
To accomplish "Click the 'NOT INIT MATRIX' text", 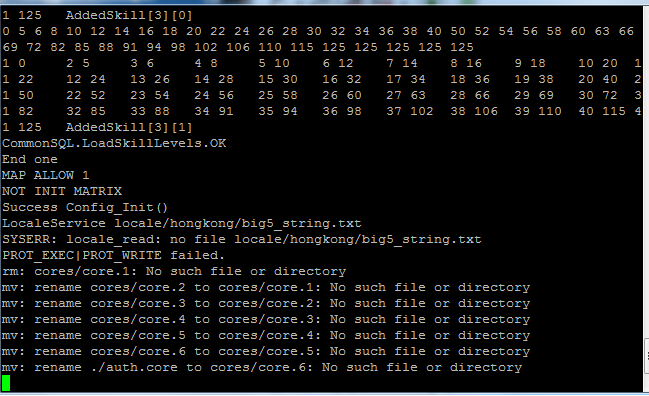I will [x=62, y=191].
